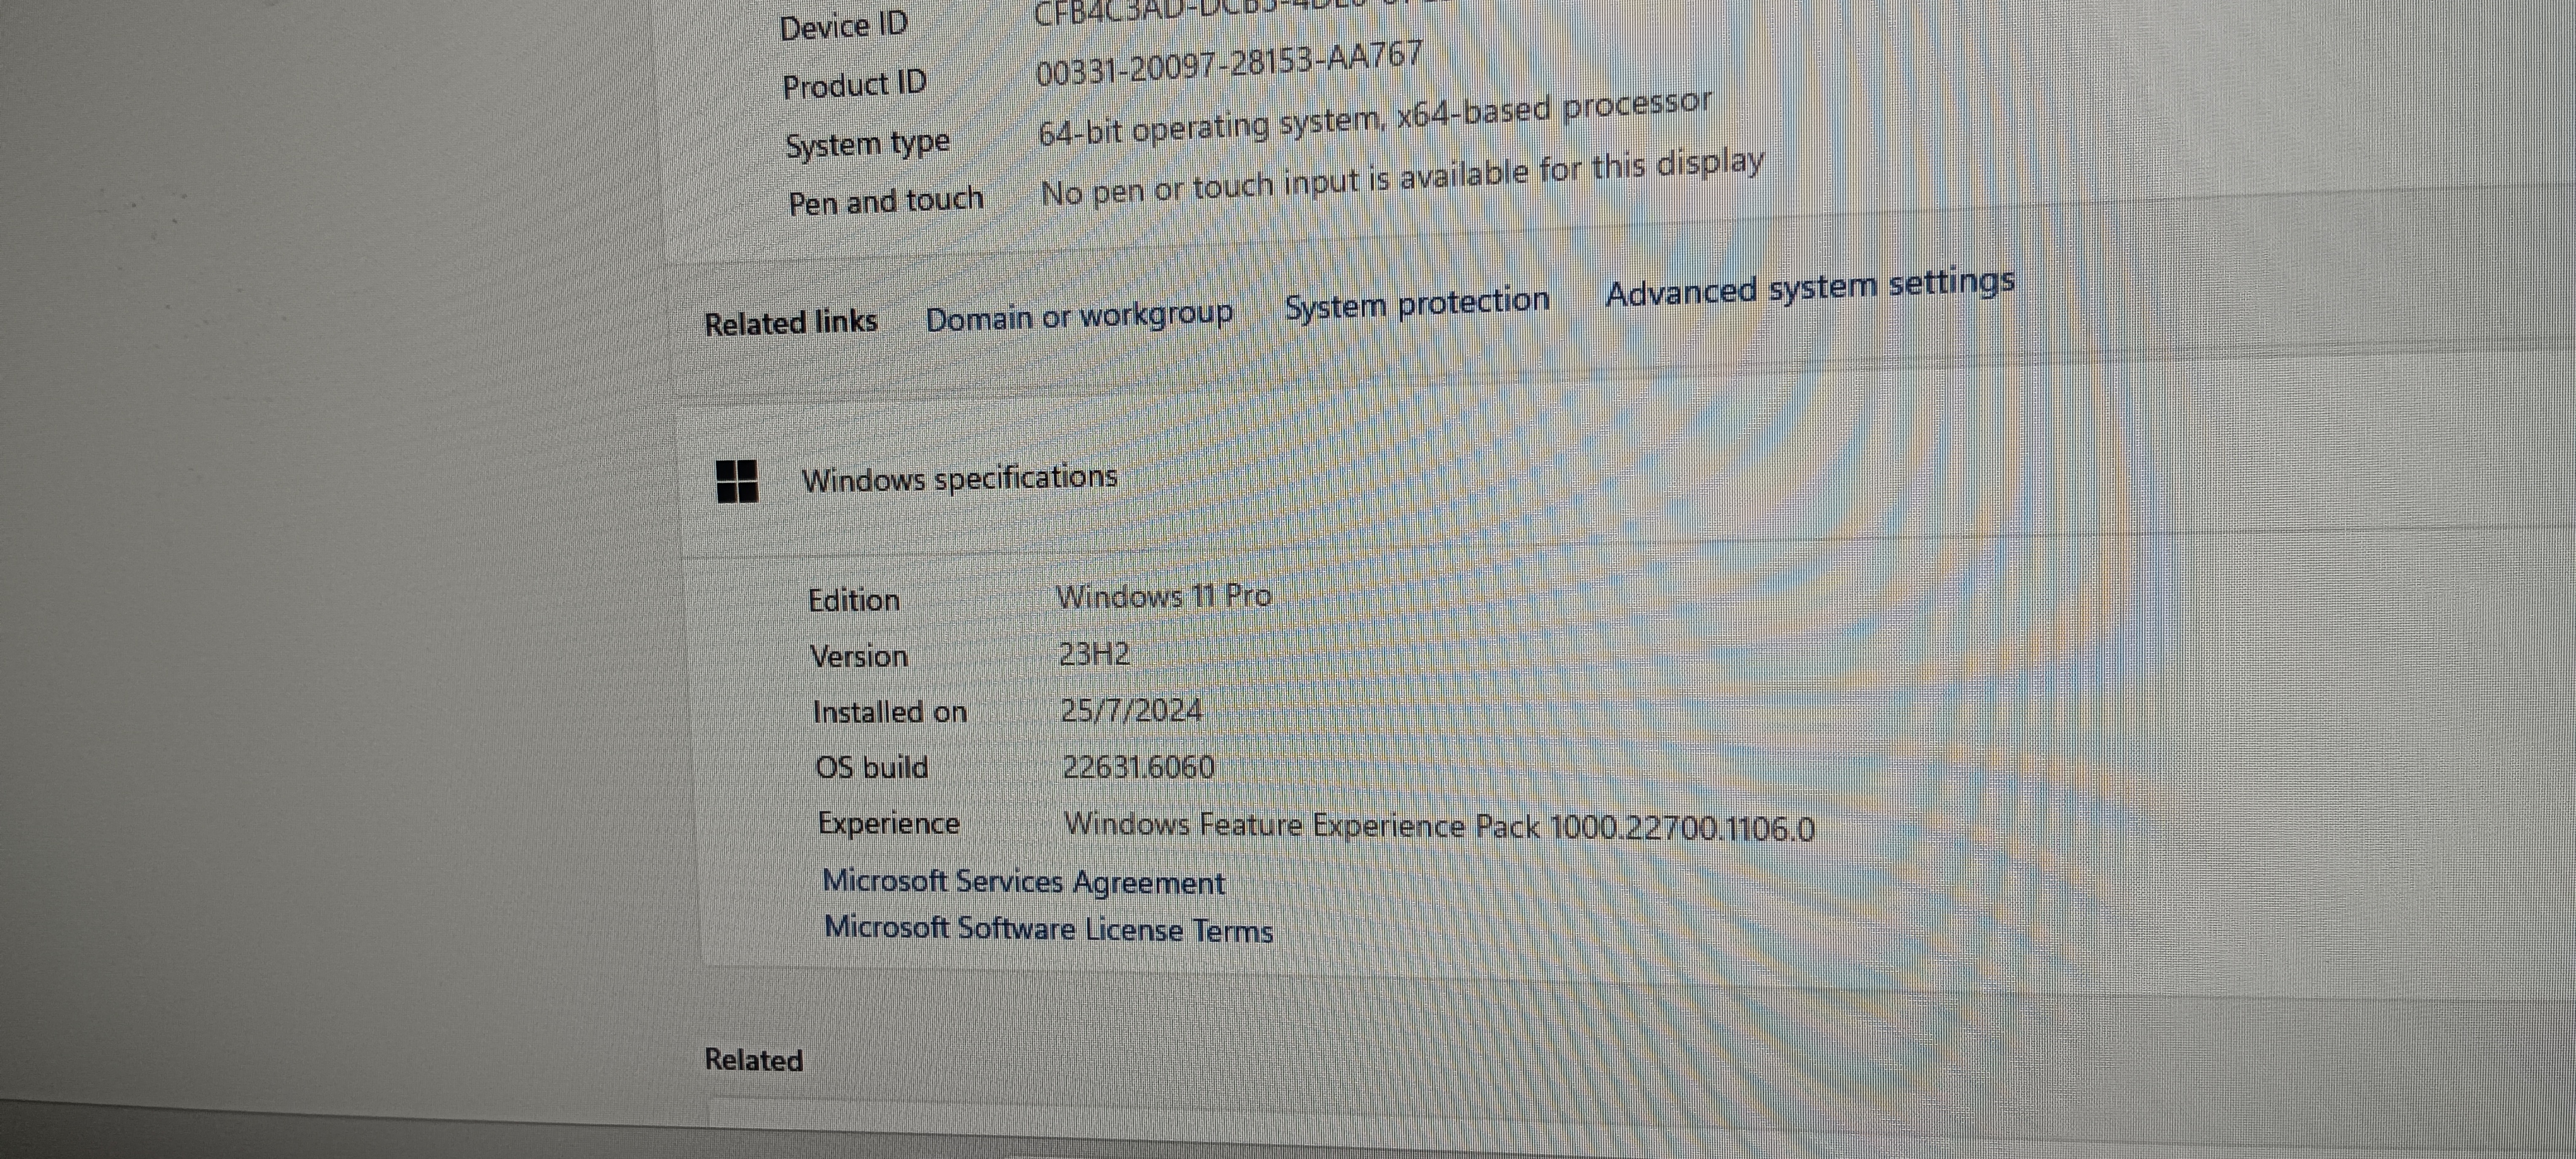Open the System protection link
Viewport: 2576px width, 1159px height.
point(1417,303)
